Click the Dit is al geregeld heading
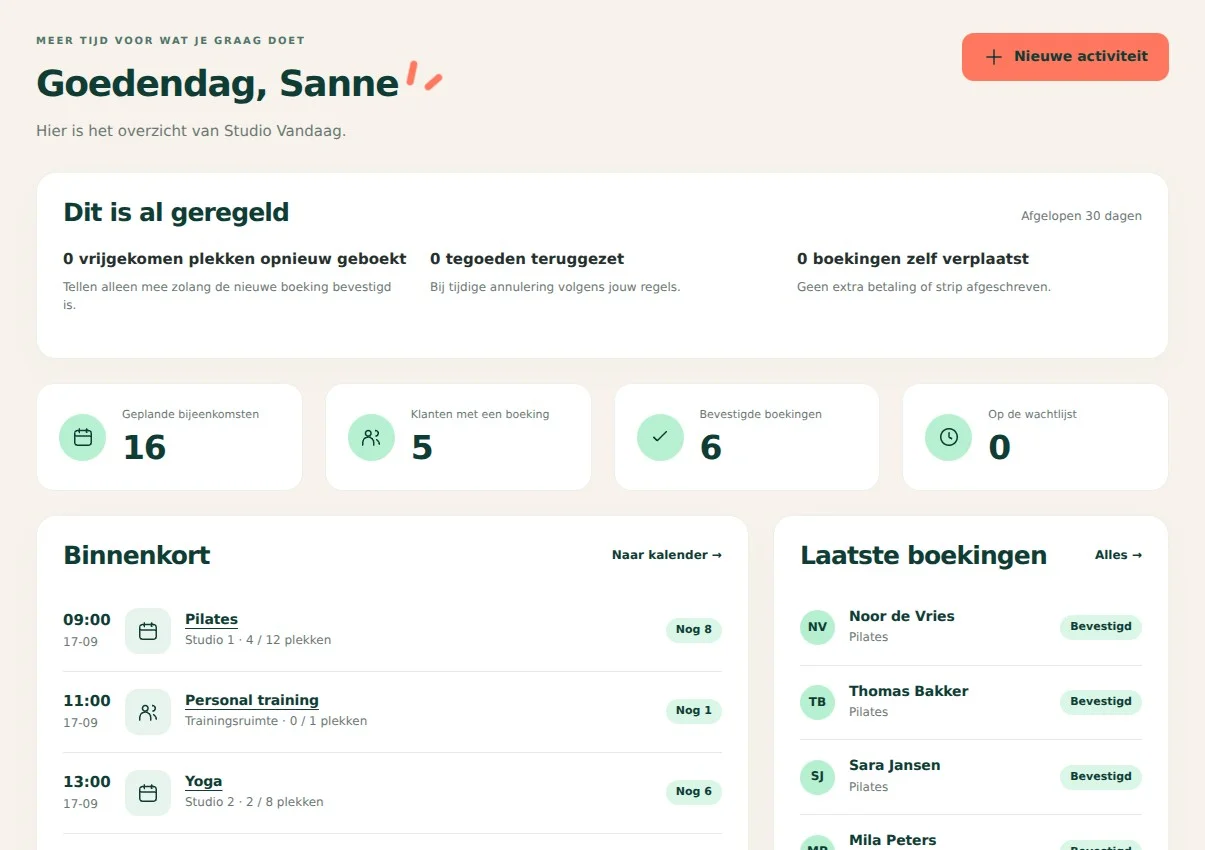This screenshot has height=850, width=1205. tap(176, 213)
